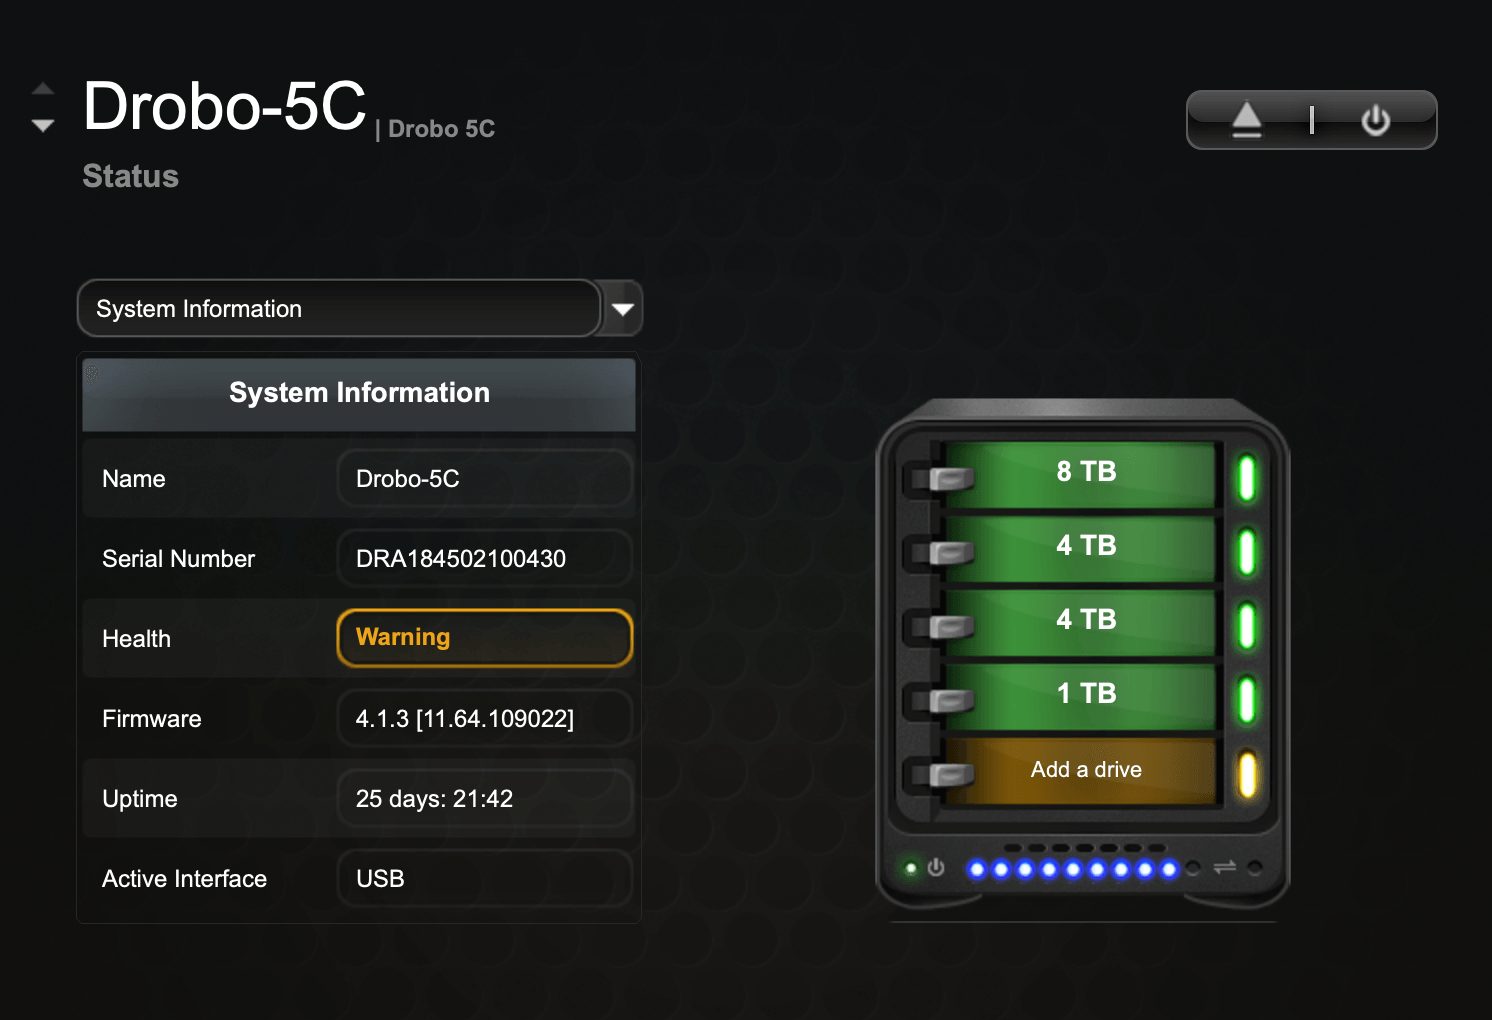
Task: Click the Firmware version field
Action: coord(485,719)
